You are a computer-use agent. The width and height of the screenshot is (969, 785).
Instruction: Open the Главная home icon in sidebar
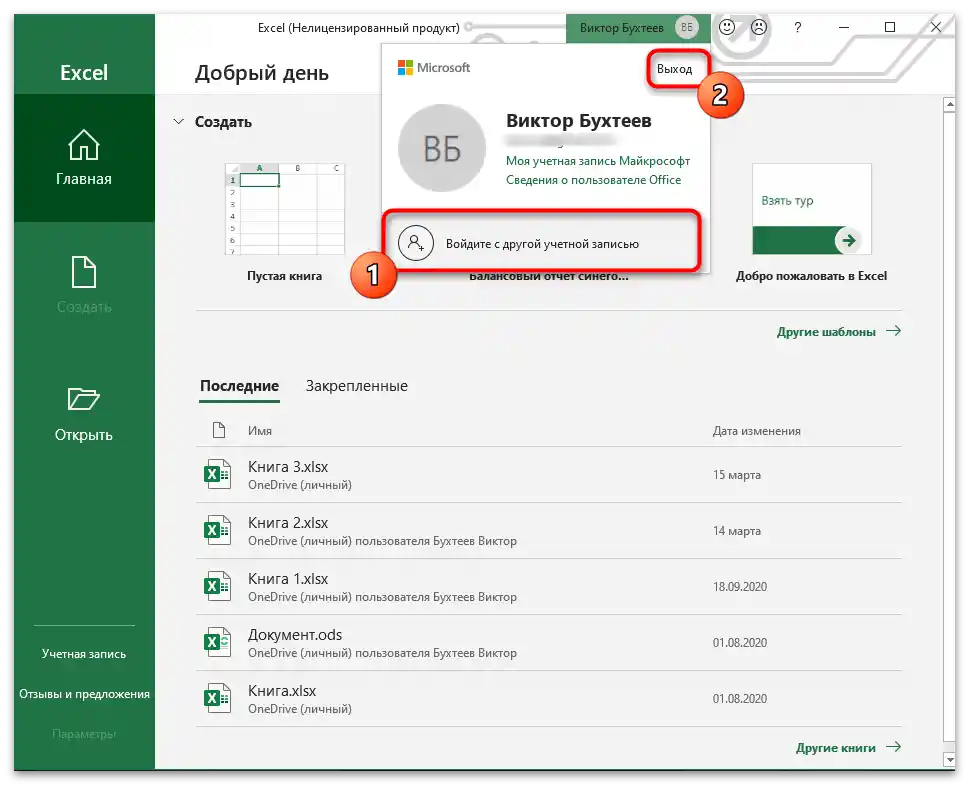(x=83, y=145)
